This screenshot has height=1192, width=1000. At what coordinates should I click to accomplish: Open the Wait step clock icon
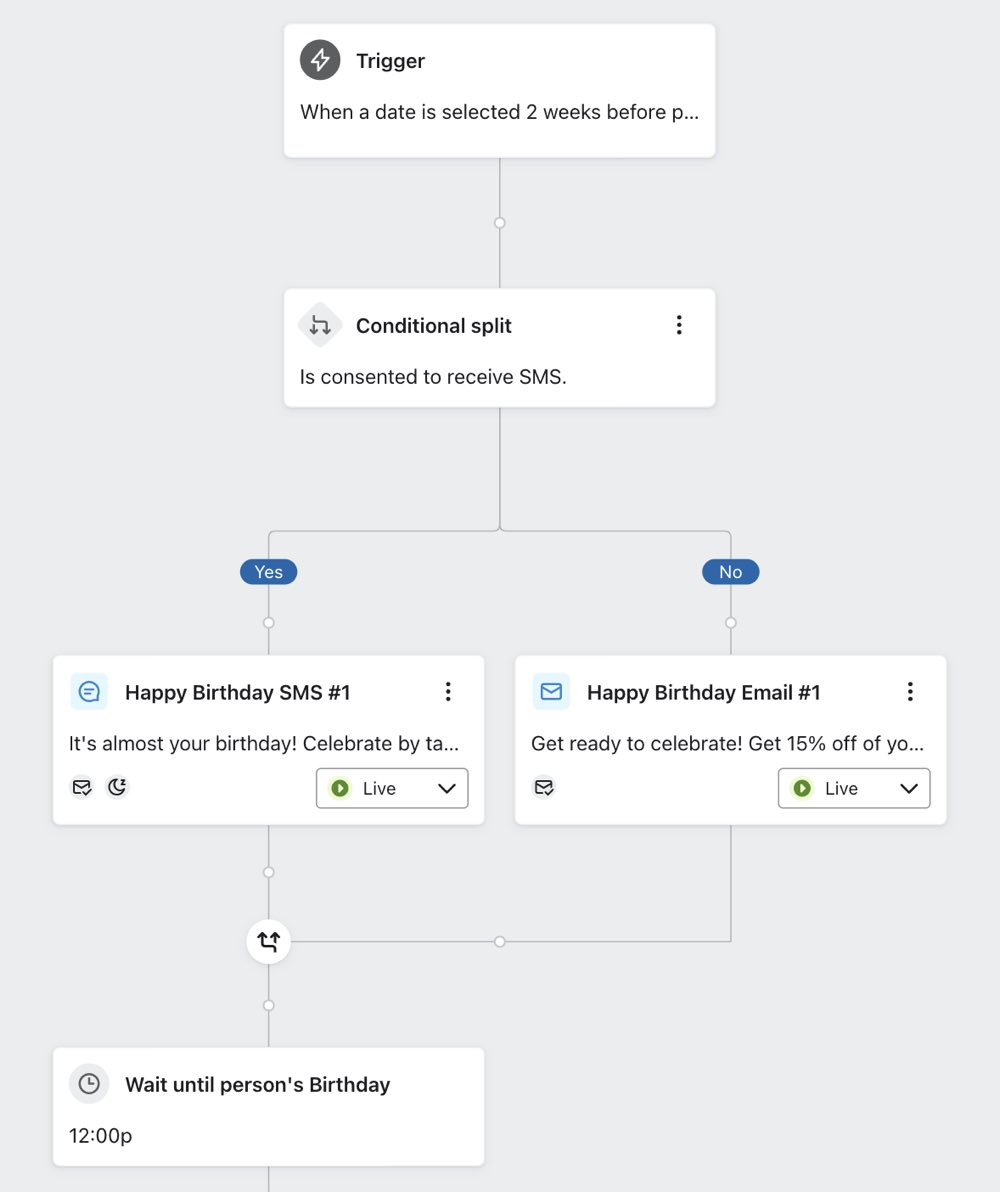89,1084
